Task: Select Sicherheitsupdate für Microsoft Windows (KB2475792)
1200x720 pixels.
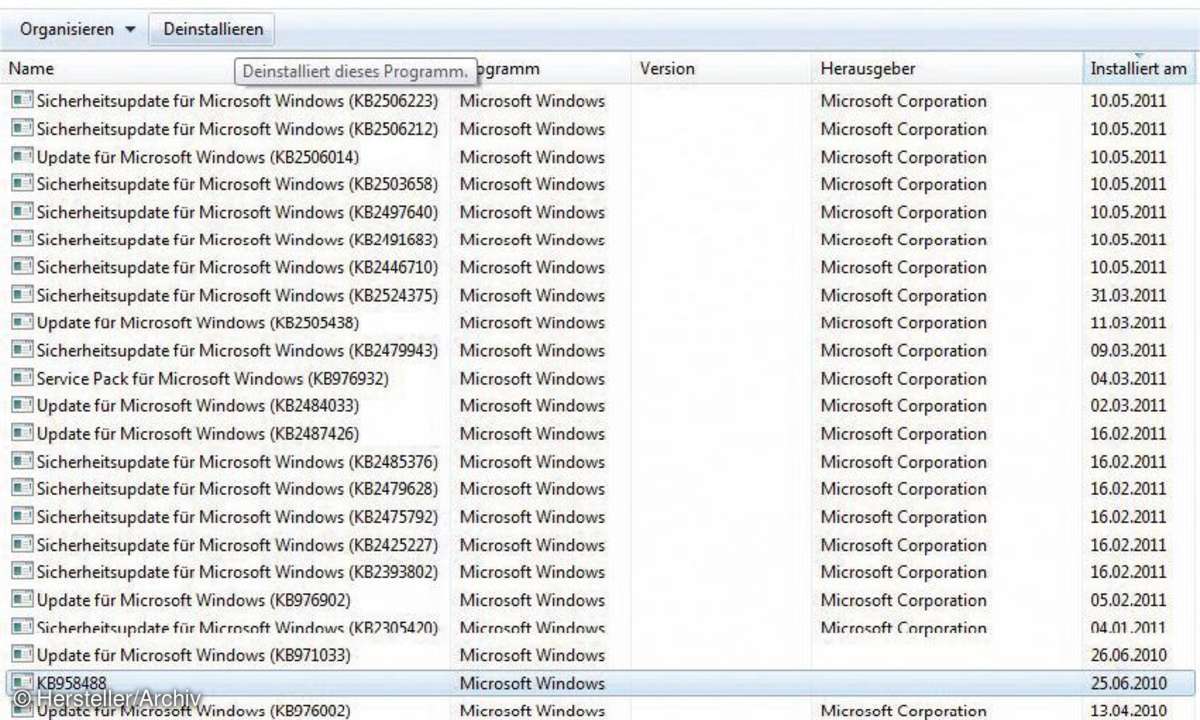Action: (238, 517)
